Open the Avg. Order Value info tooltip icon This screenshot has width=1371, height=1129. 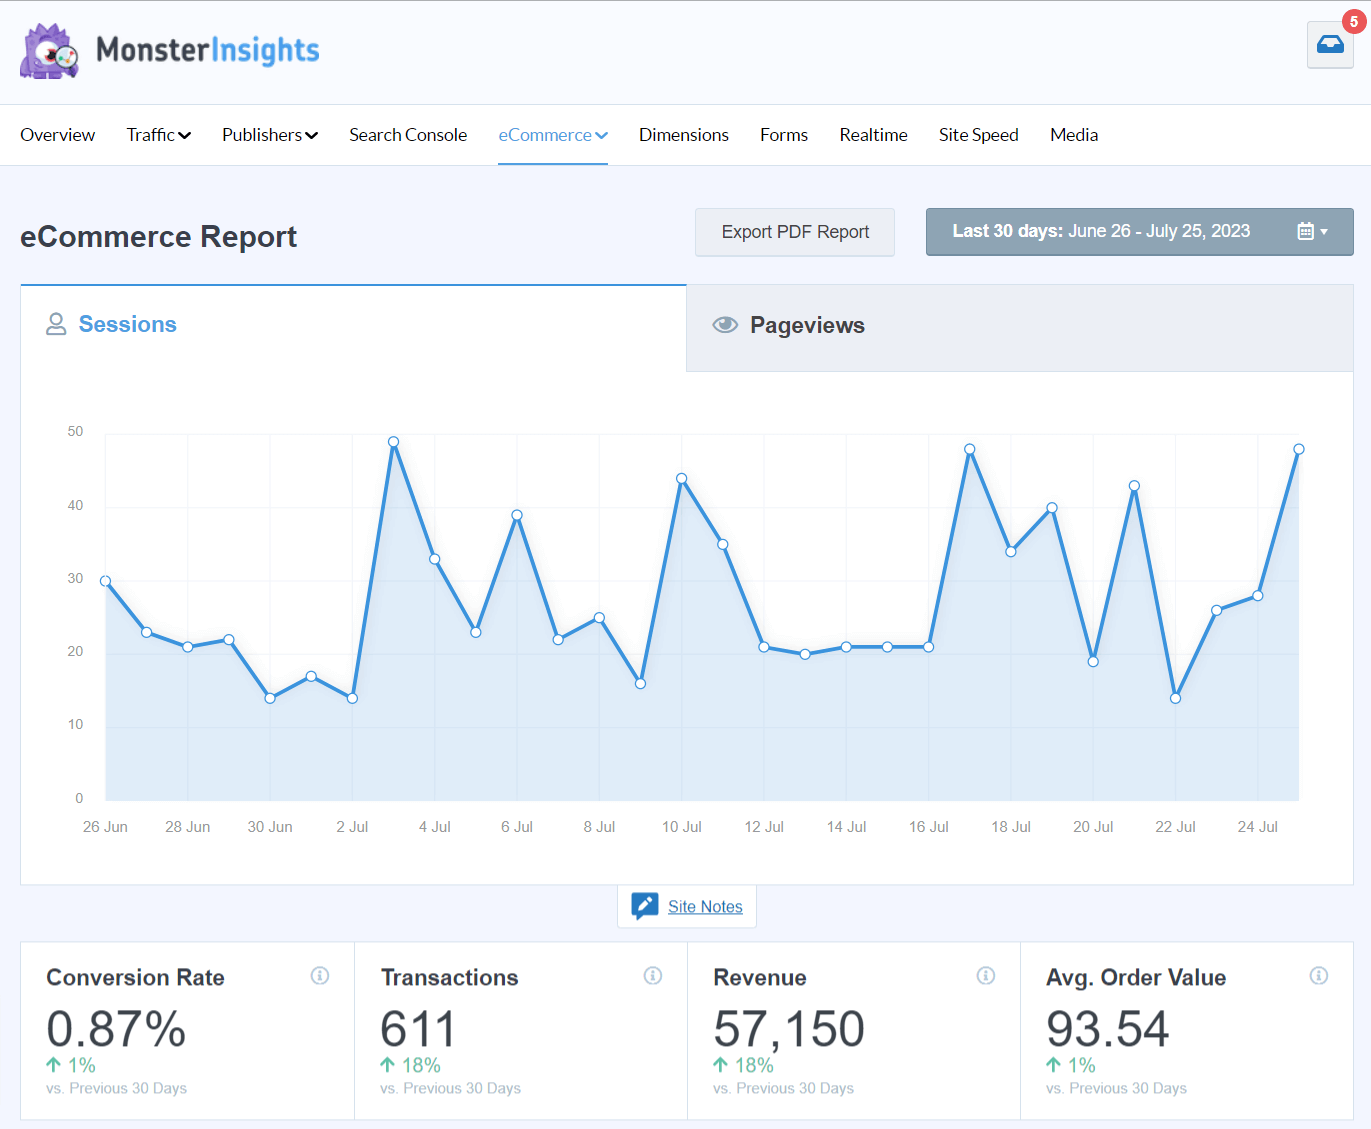(1319, 975)
